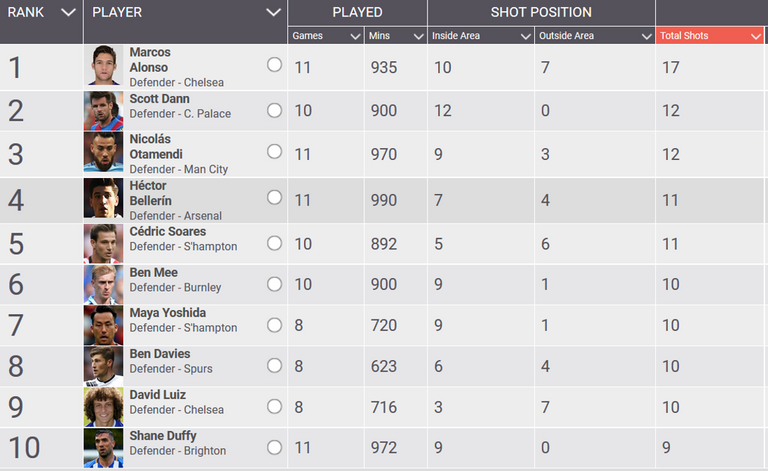
Task: Sort by Mins column chevron
Action: (x=418, y=36)
